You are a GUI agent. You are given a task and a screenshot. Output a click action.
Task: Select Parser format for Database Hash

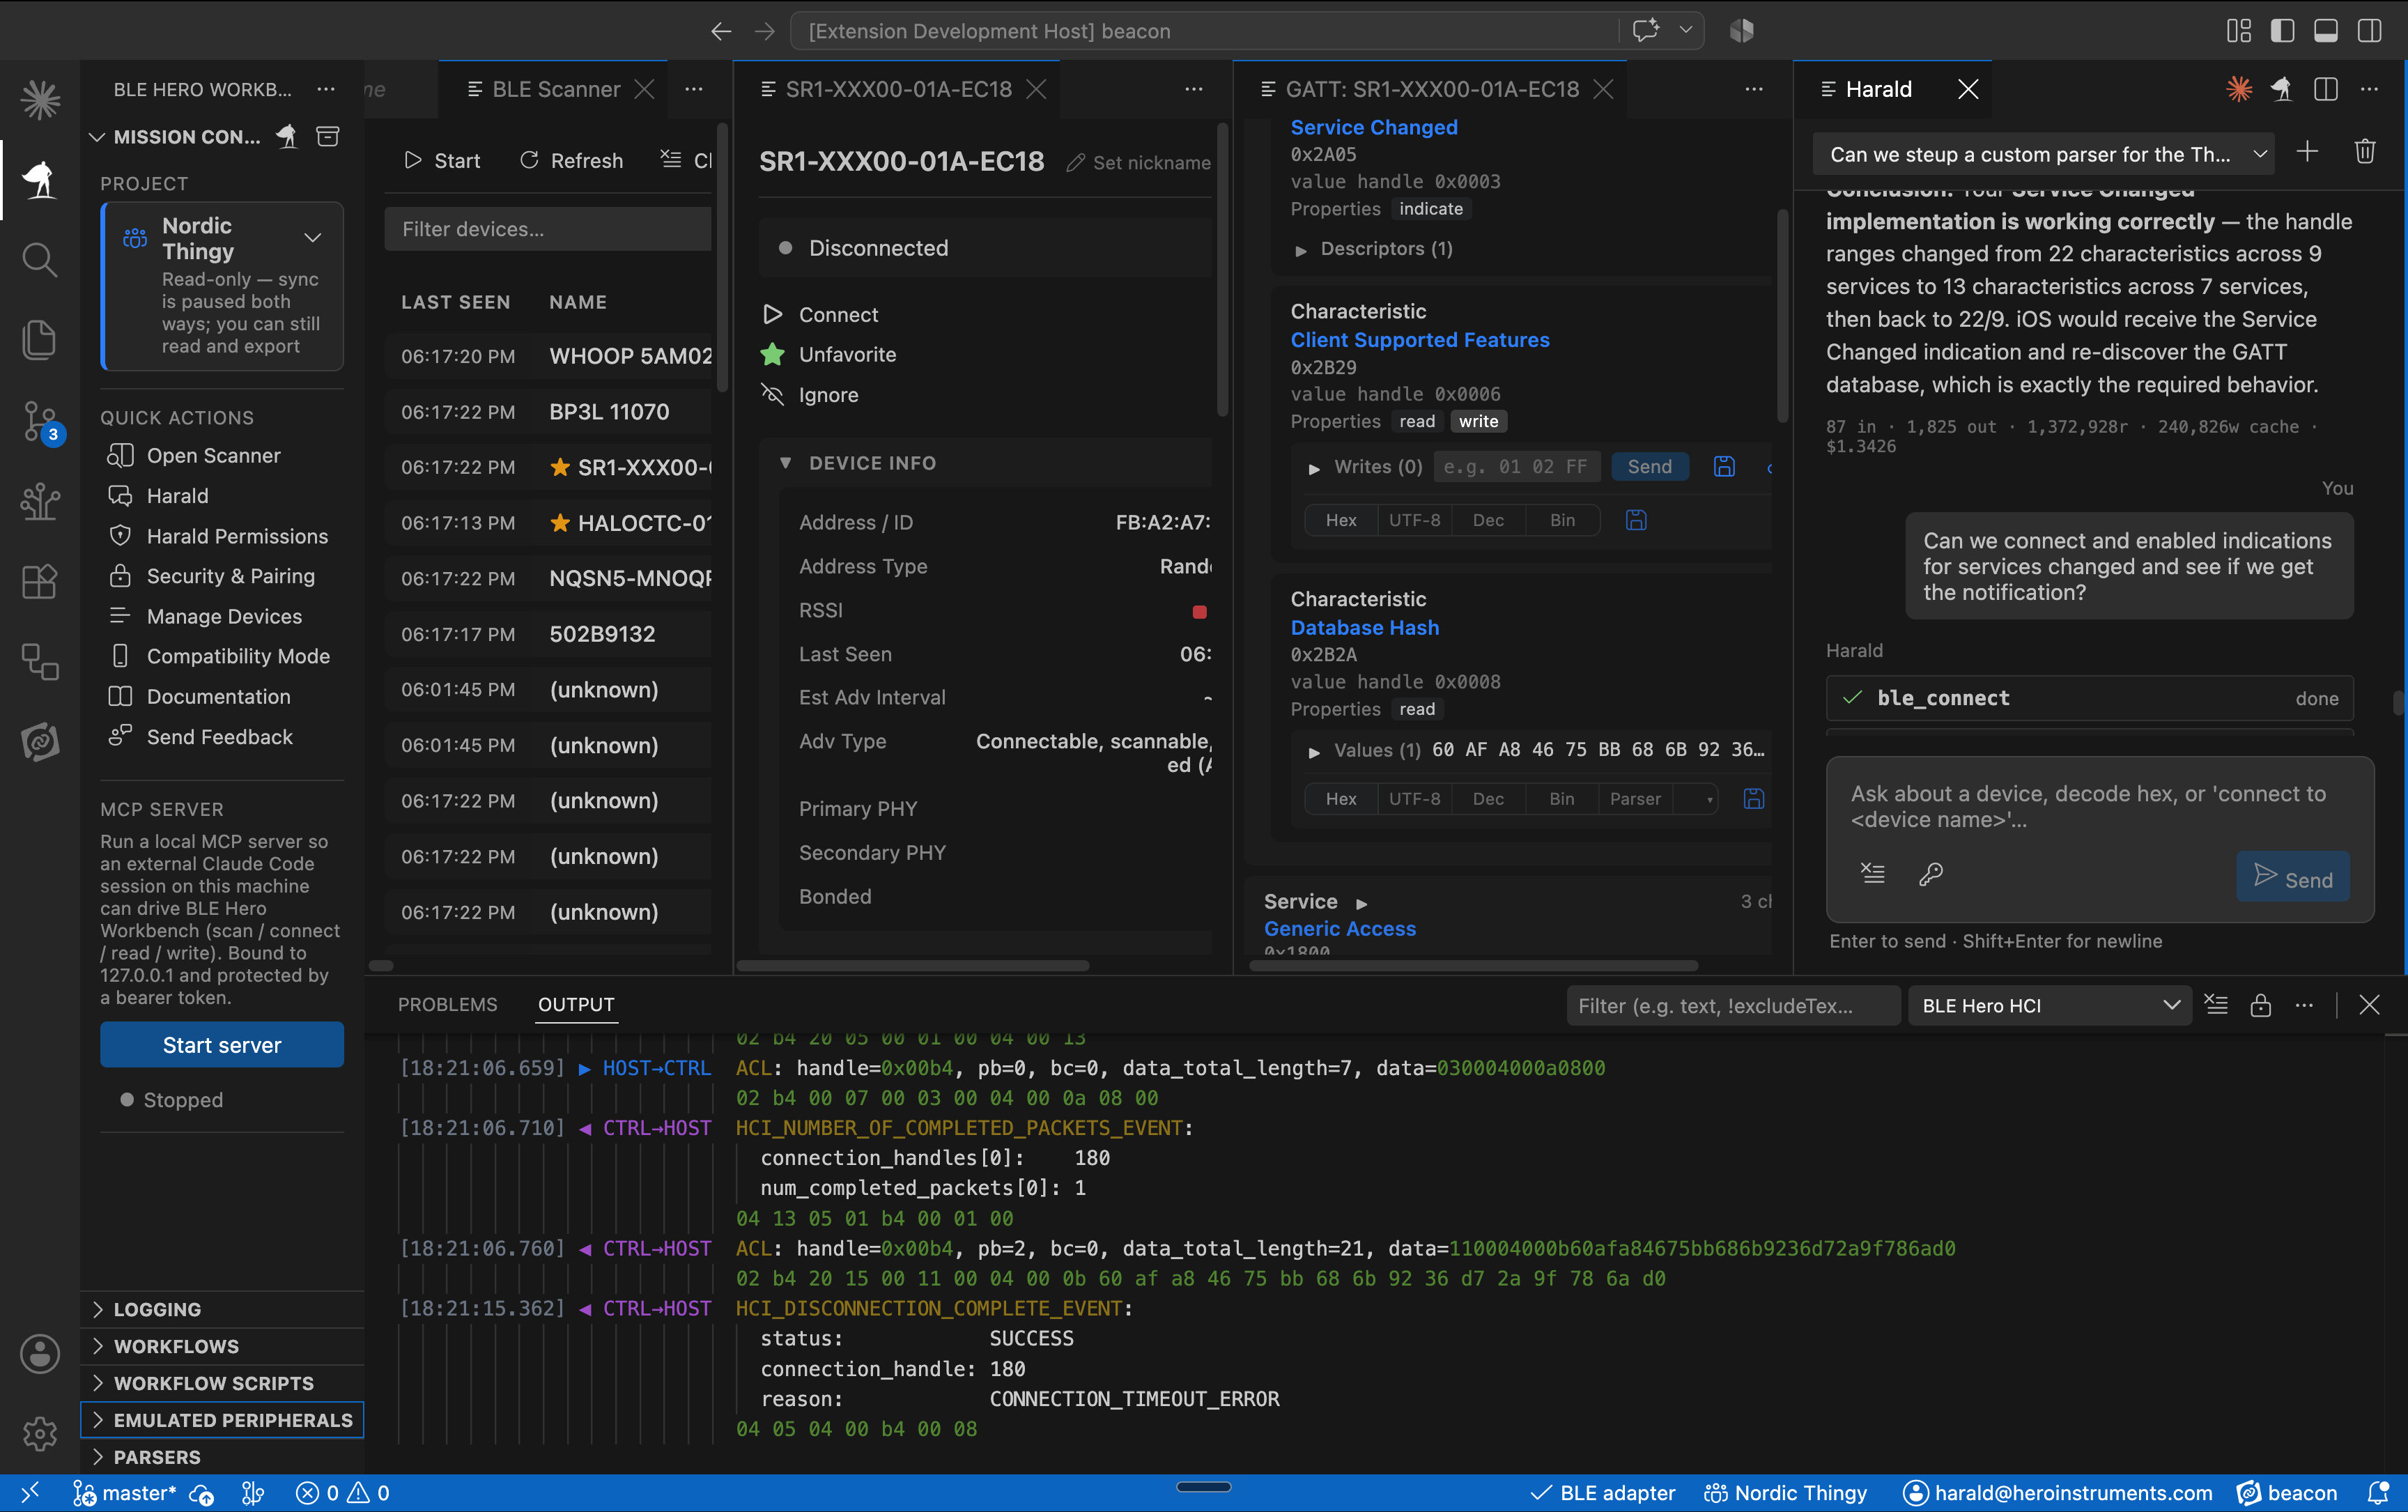[1635, 799]
